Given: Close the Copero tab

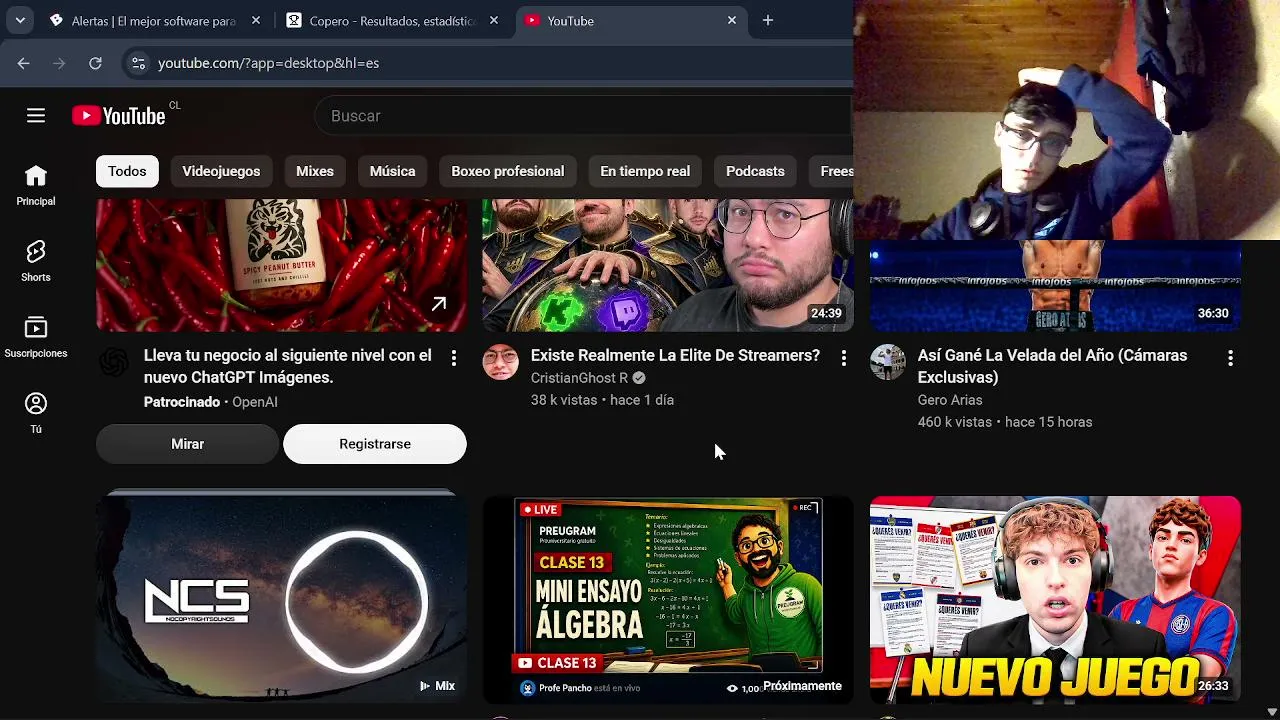Looking at the screenshot, I should [x=494, y=20].
